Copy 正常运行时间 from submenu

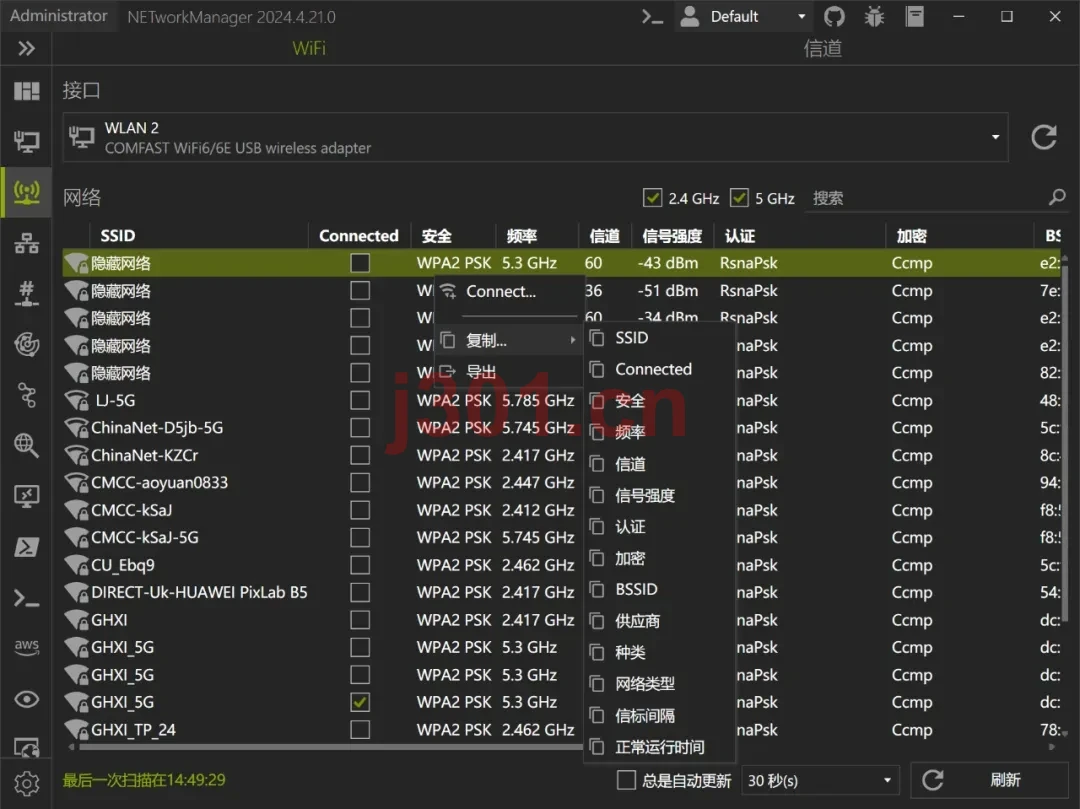[x=659, y=747]
